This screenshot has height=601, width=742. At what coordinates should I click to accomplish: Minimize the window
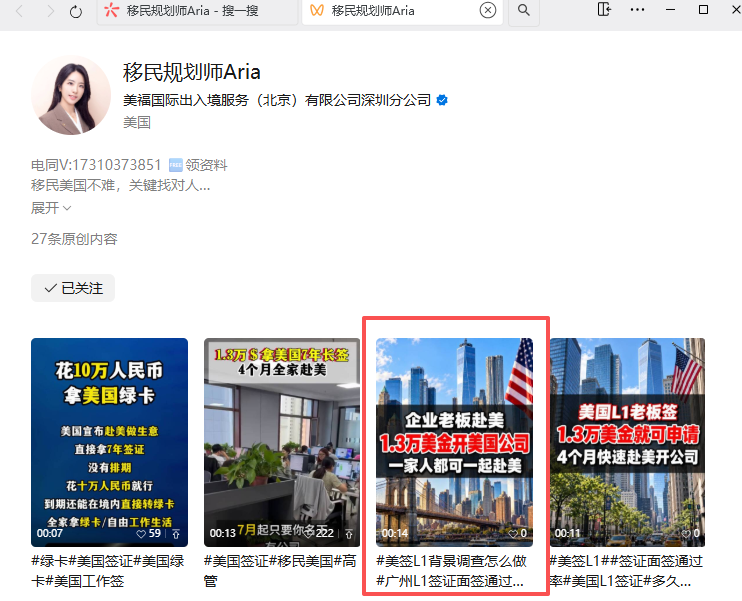671,9
